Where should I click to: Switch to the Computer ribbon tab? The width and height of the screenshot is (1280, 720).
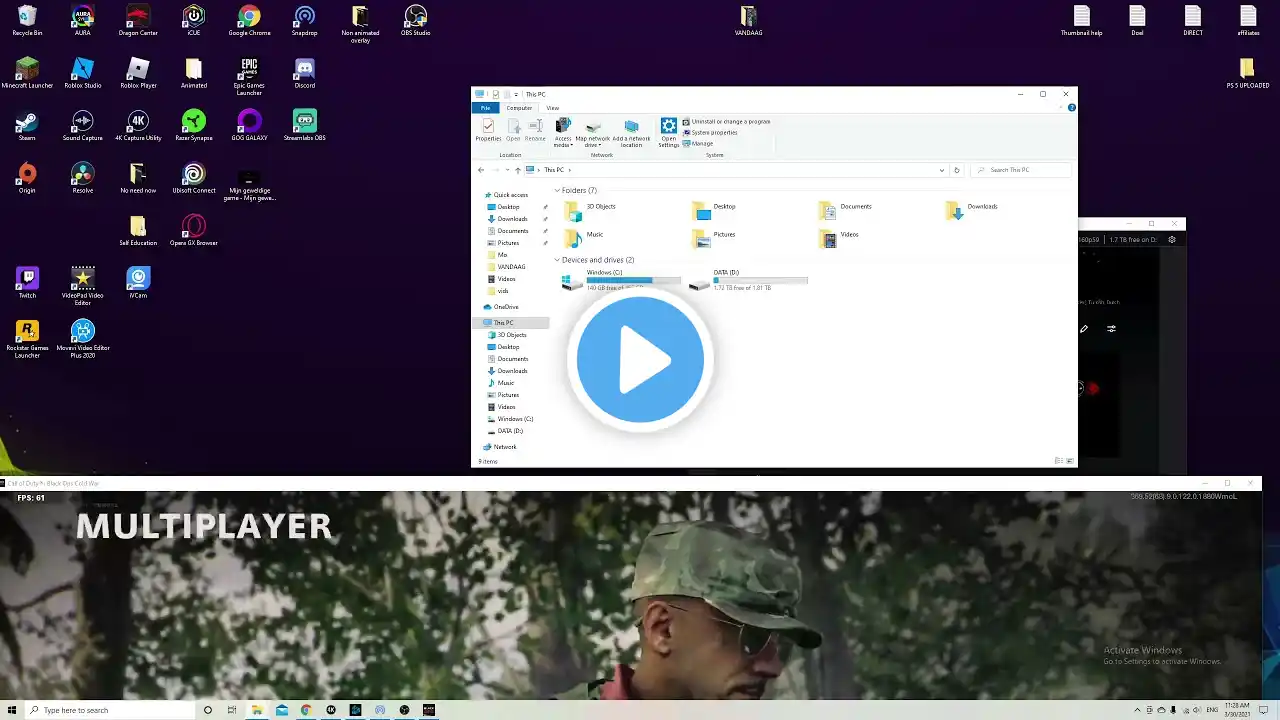point(519,108)
